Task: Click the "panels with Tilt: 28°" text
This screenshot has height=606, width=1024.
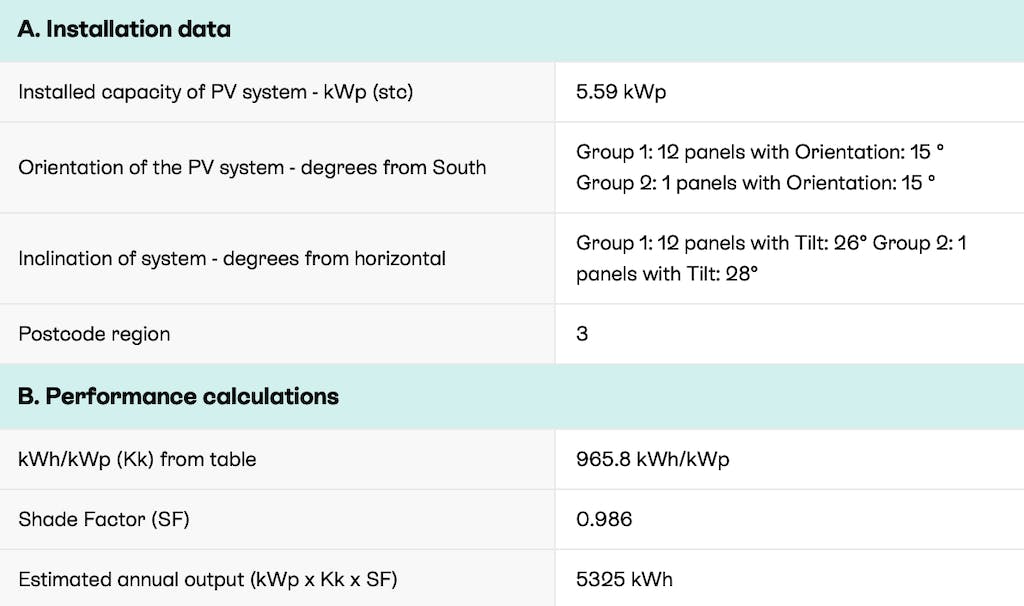Action: (667, 274)
